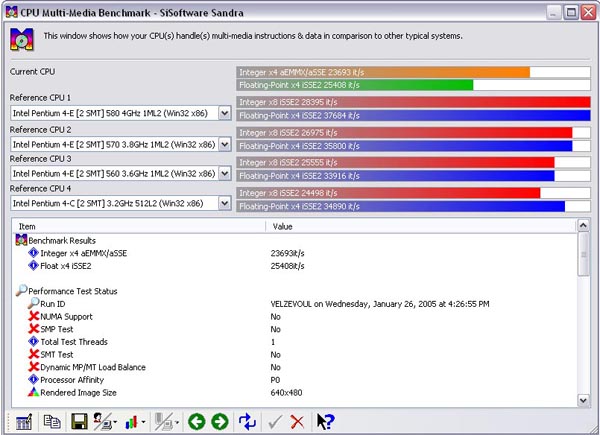Select the 'Performance Test Status' row text
Viewport: 600px width, 435px height.
point(73,291)
